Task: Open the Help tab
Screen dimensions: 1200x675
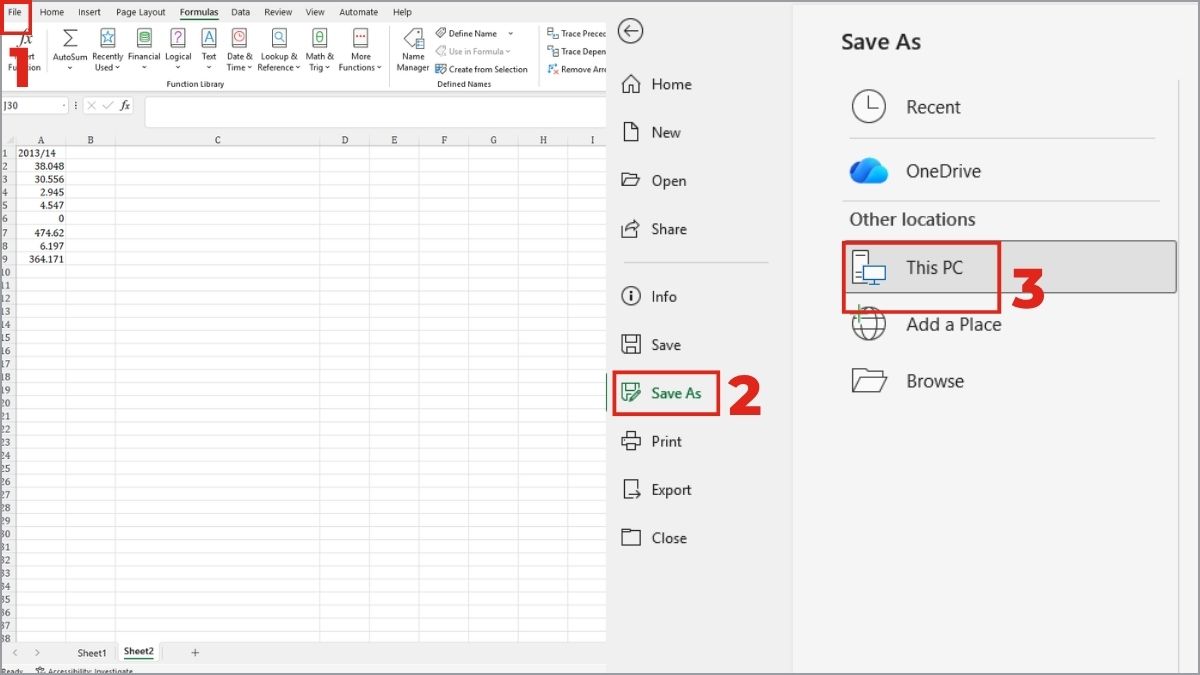Action: [402, 12]
